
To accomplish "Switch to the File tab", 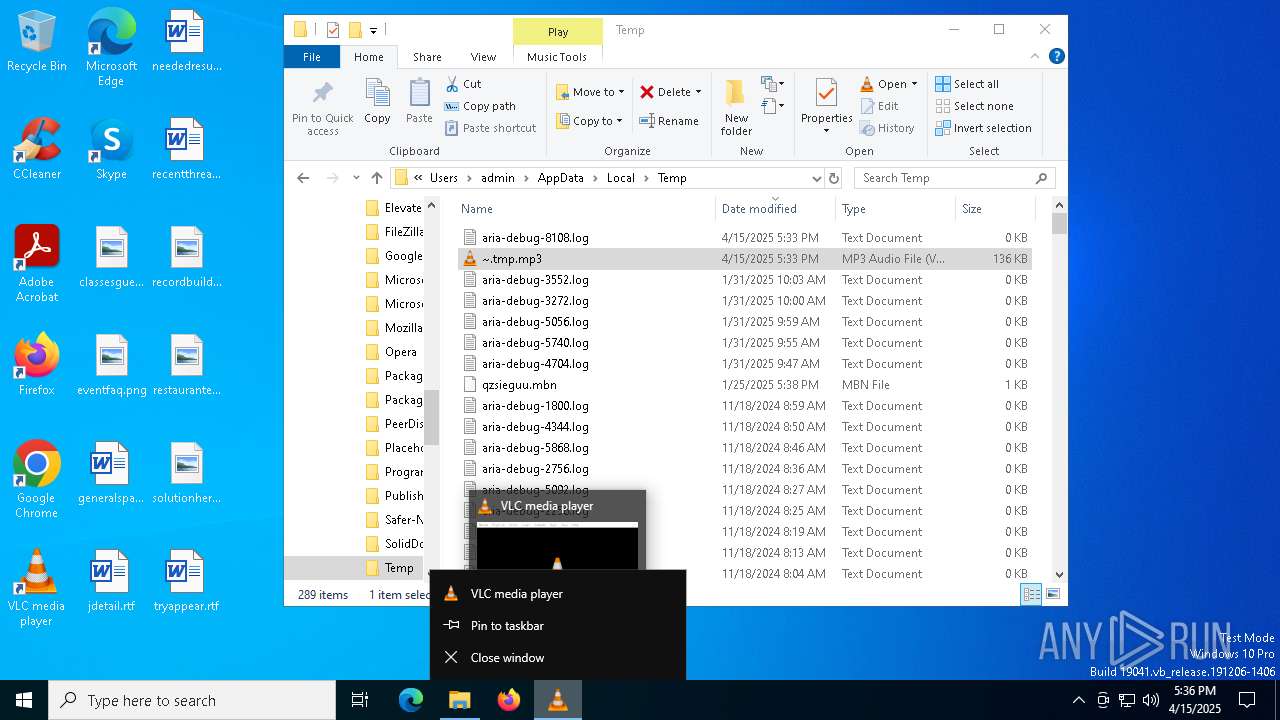I will coord(312,57).
